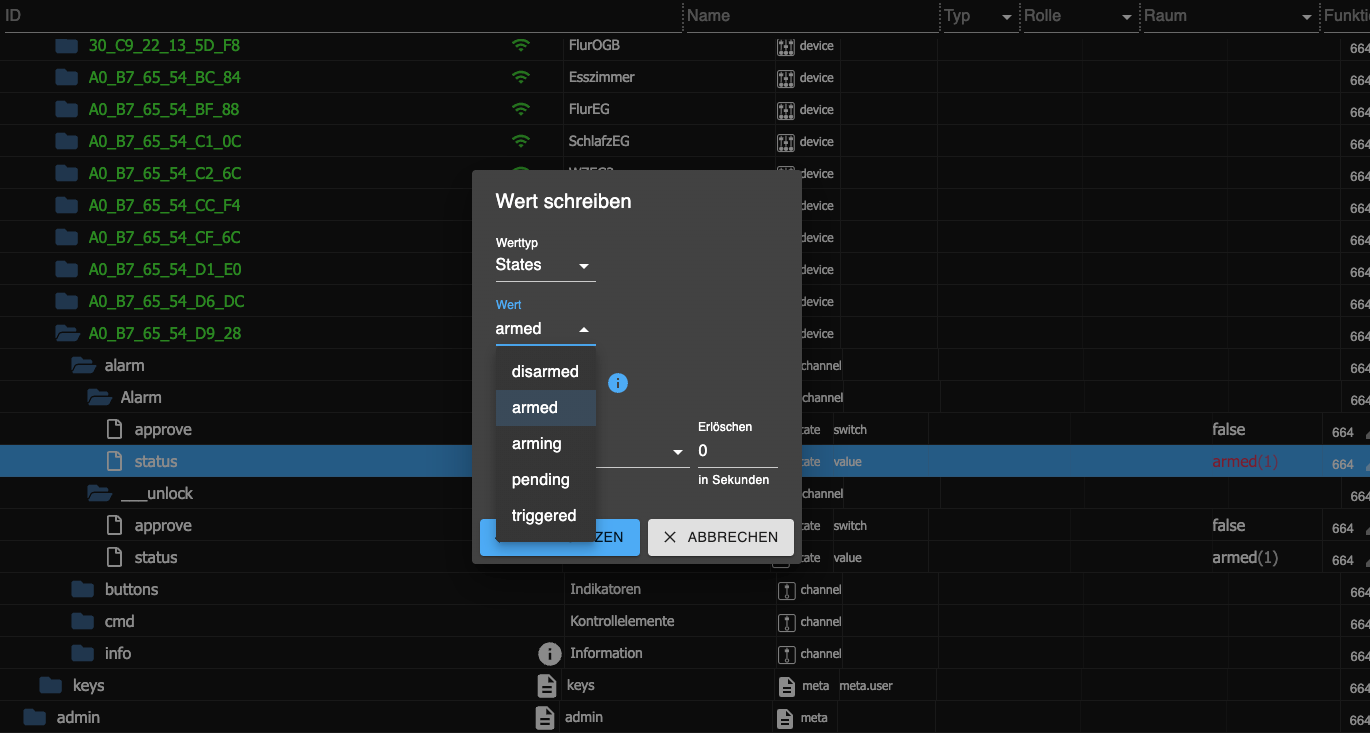The width and height of the screenshot is (1370, 733).
Task: Click the device type icon in FlurOGB row
Action: 786,46
